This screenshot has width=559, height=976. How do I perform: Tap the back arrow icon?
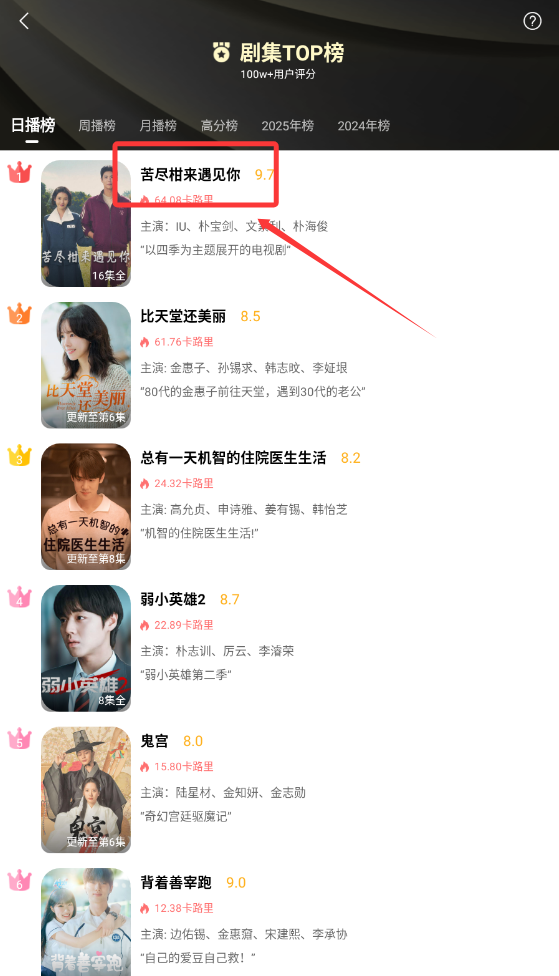24,21
